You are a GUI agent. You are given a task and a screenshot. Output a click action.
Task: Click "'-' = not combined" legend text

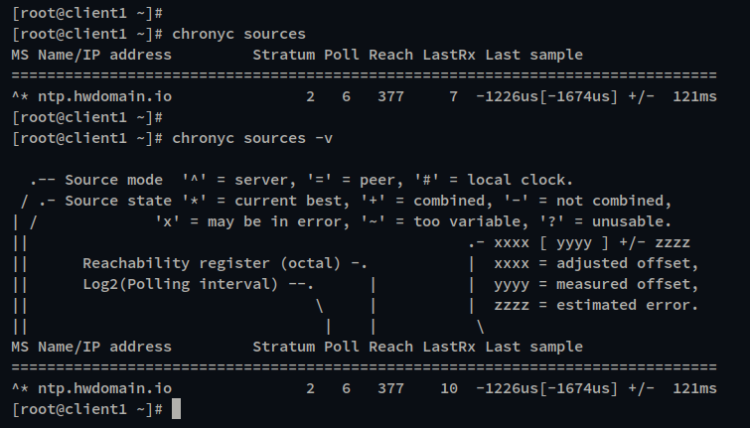pos(587,201)
